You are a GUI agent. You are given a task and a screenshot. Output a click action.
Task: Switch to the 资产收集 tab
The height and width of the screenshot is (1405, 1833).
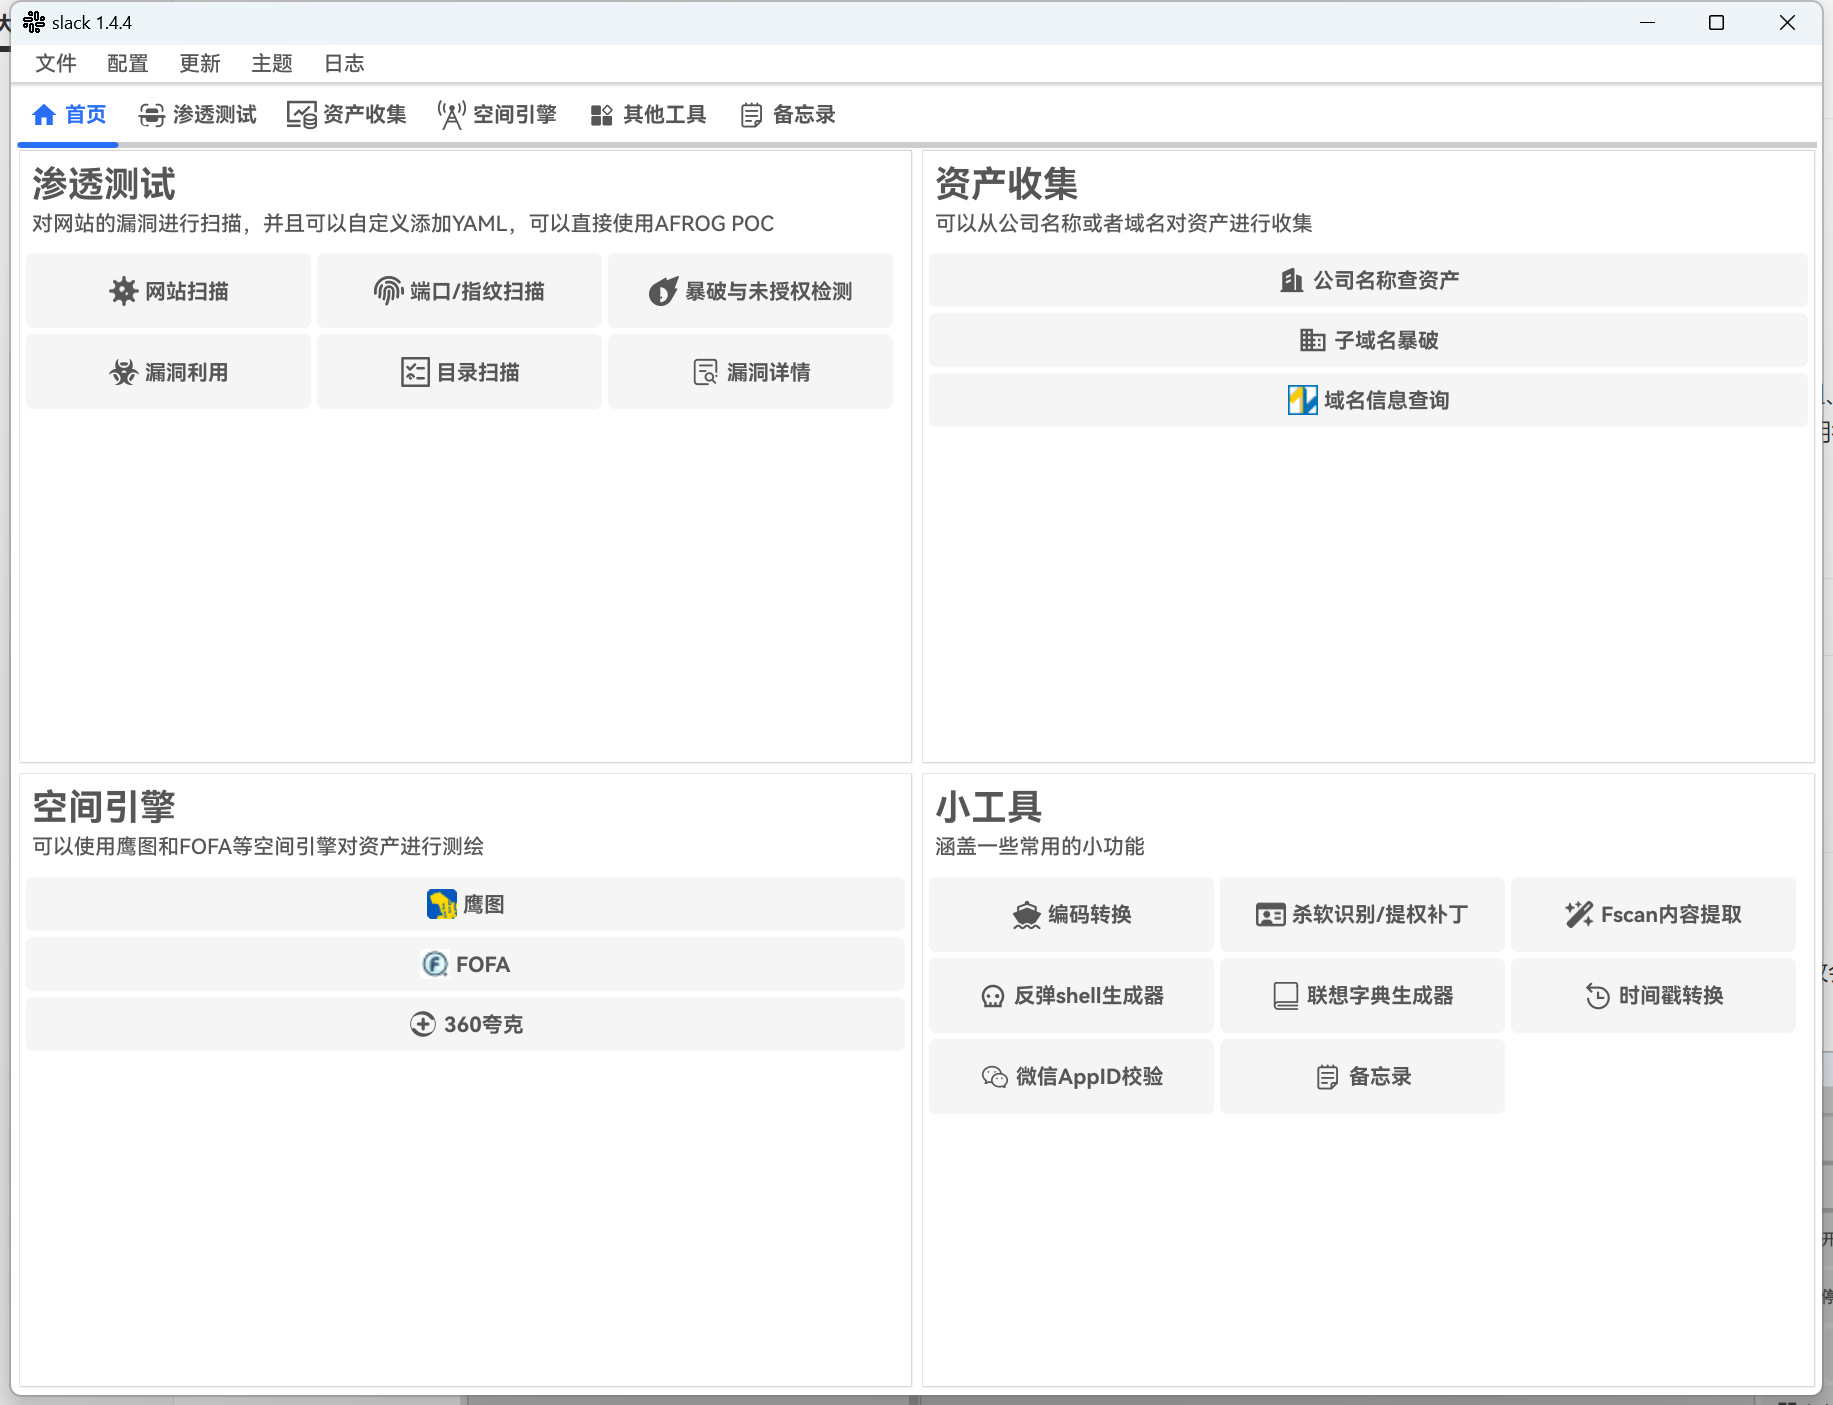(x=347, y=115)
